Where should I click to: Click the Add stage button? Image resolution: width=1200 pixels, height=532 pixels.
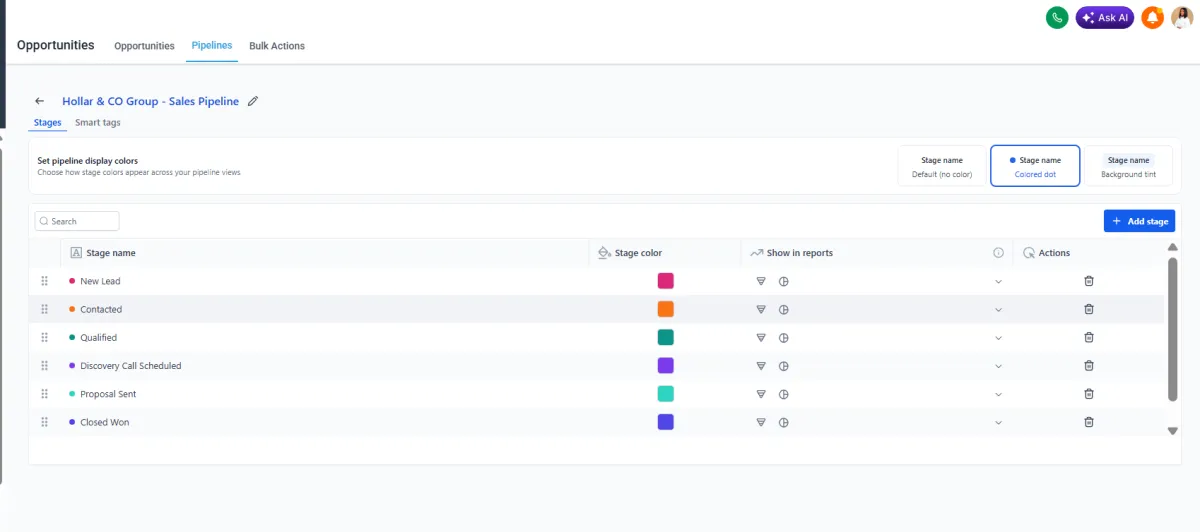pos(1139,221)
